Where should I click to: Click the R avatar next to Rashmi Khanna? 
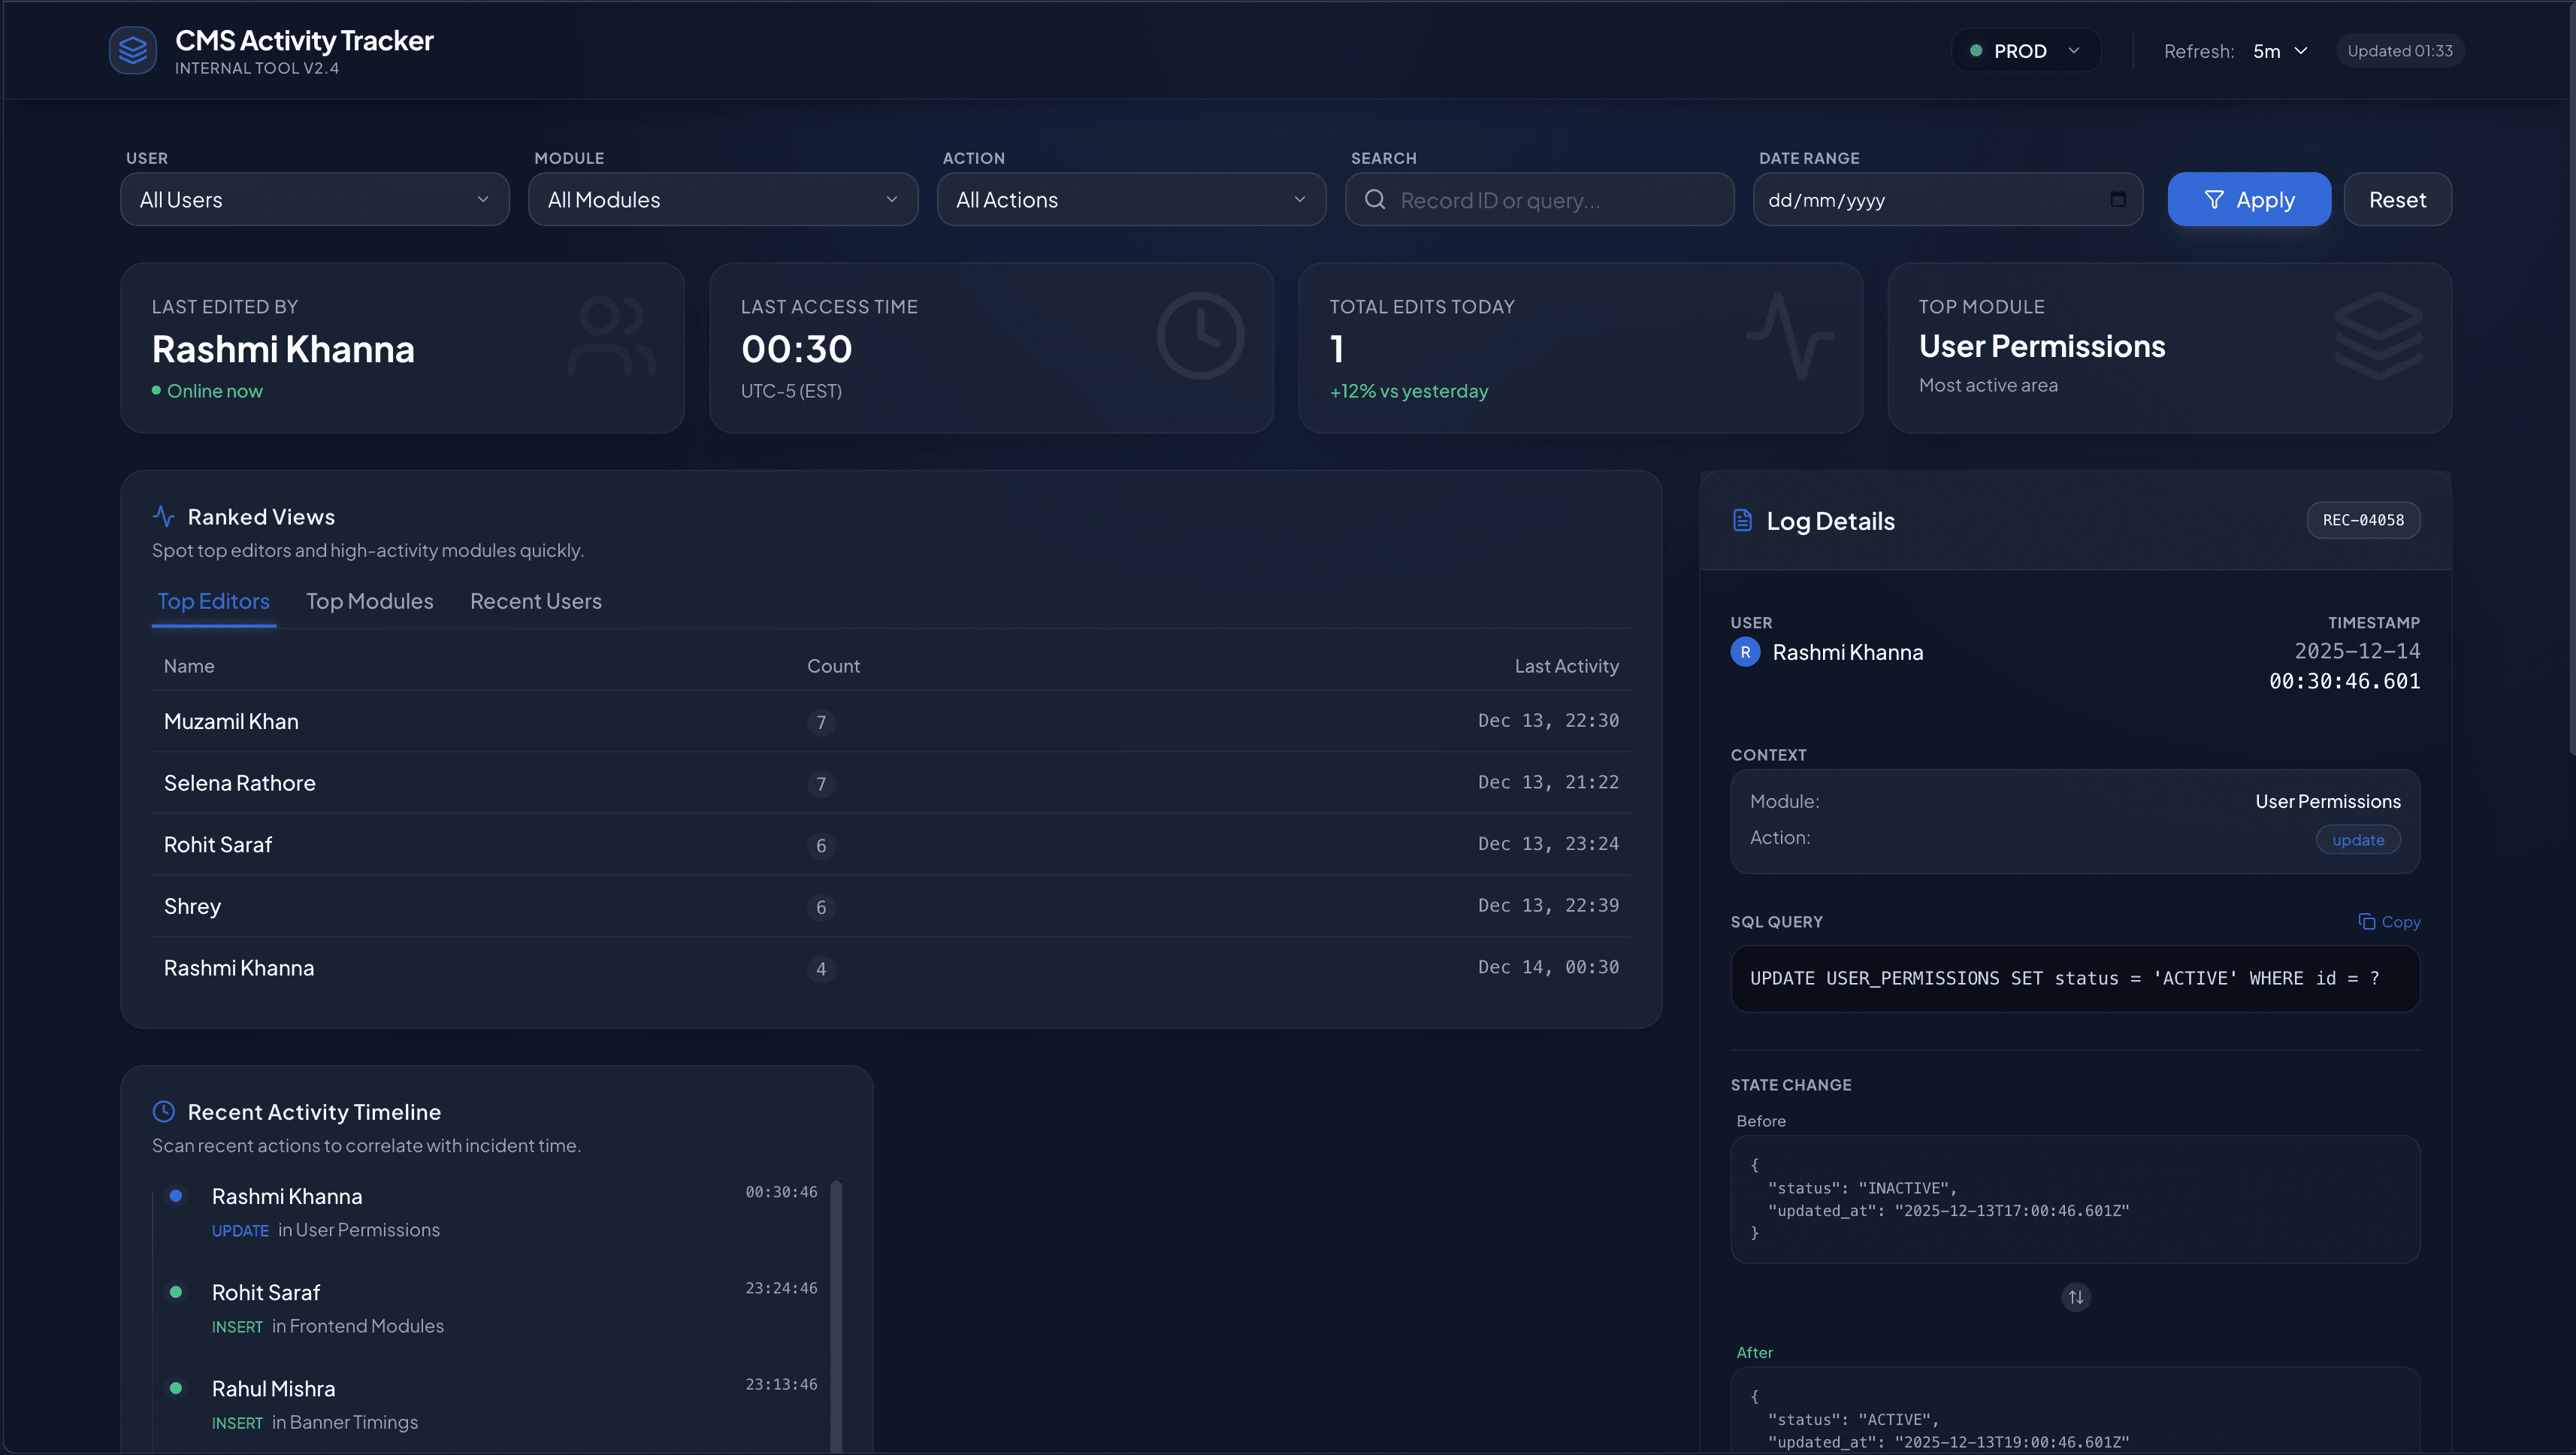tap(1745, 652)
